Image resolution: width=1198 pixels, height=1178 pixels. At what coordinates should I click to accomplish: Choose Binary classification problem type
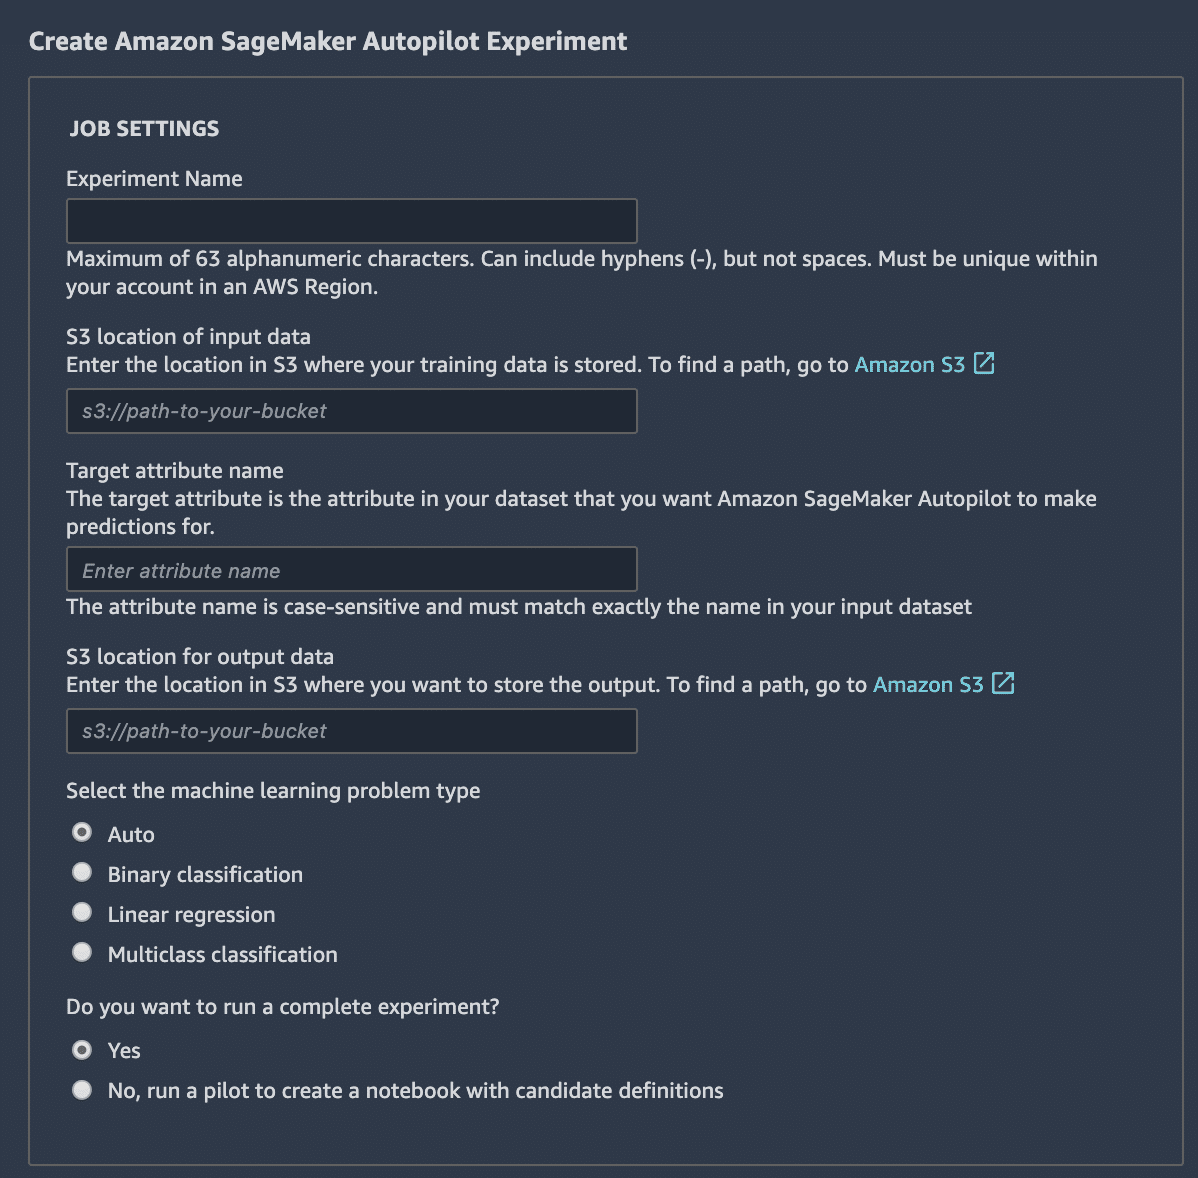(x=82, y=873)
